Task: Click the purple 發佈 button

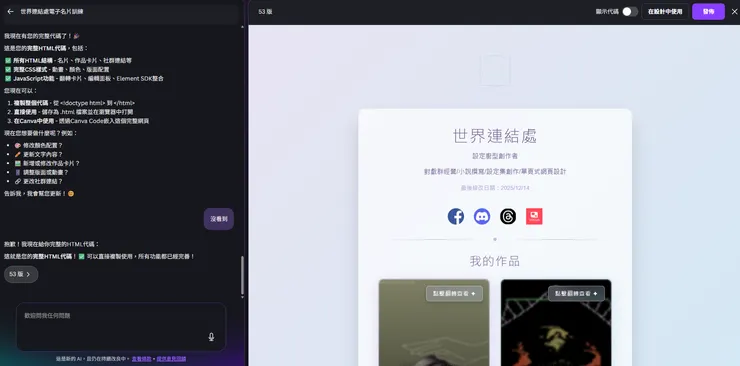Action: pos(708,11)
